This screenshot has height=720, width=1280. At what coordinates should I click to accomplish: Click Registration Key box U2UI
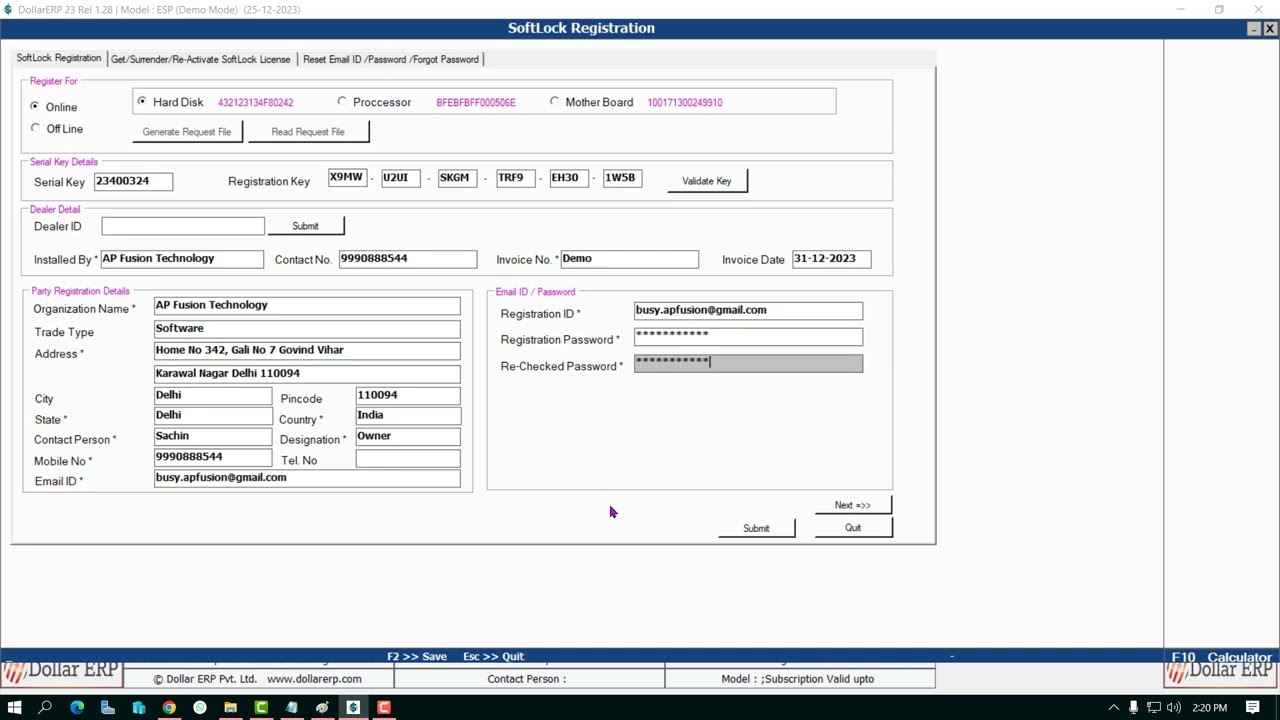click(x=400, y=178)
